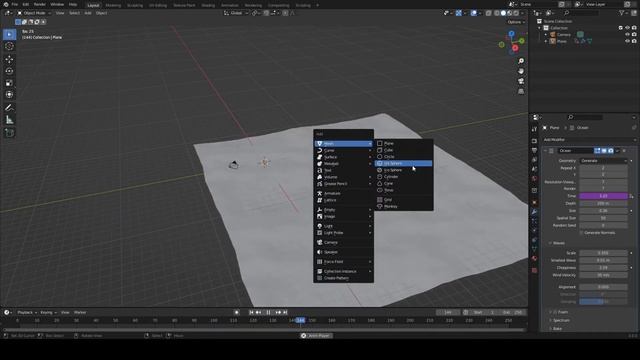Select Monkey in Mesh submenu
640x360 pixels.
coord(403,207)
